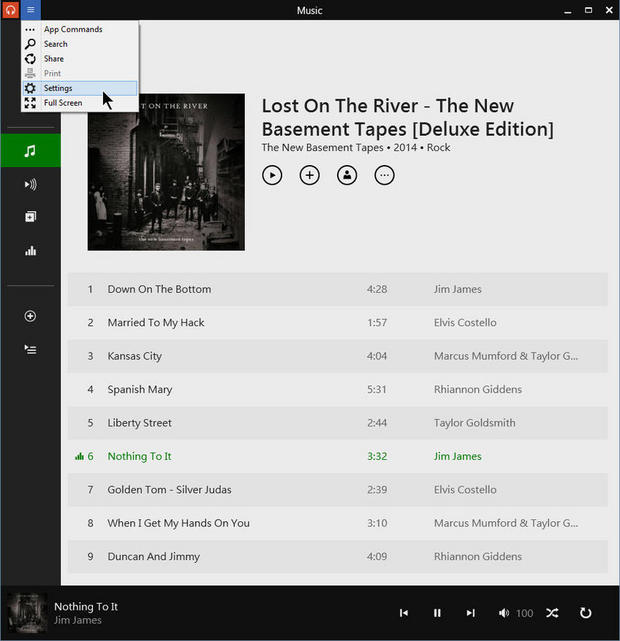Viewport: 620px width, 641px height.
Task: Expand App Commands in the menu
Action: (x=72, y=29)
